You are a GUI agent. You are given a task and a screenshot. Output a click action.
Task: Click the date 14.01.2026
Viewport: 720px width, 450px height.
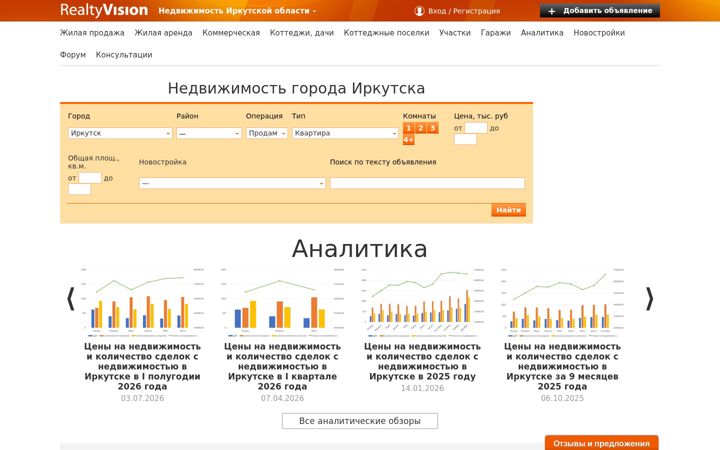pos(422,388)
